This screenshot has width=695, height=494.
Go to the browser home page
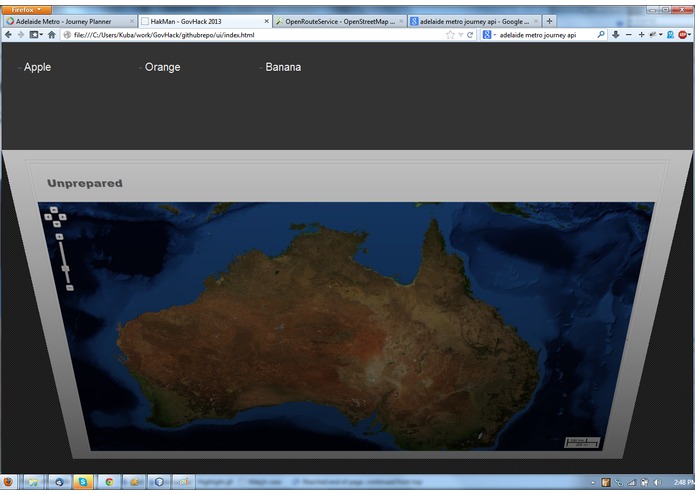(51, 35)
